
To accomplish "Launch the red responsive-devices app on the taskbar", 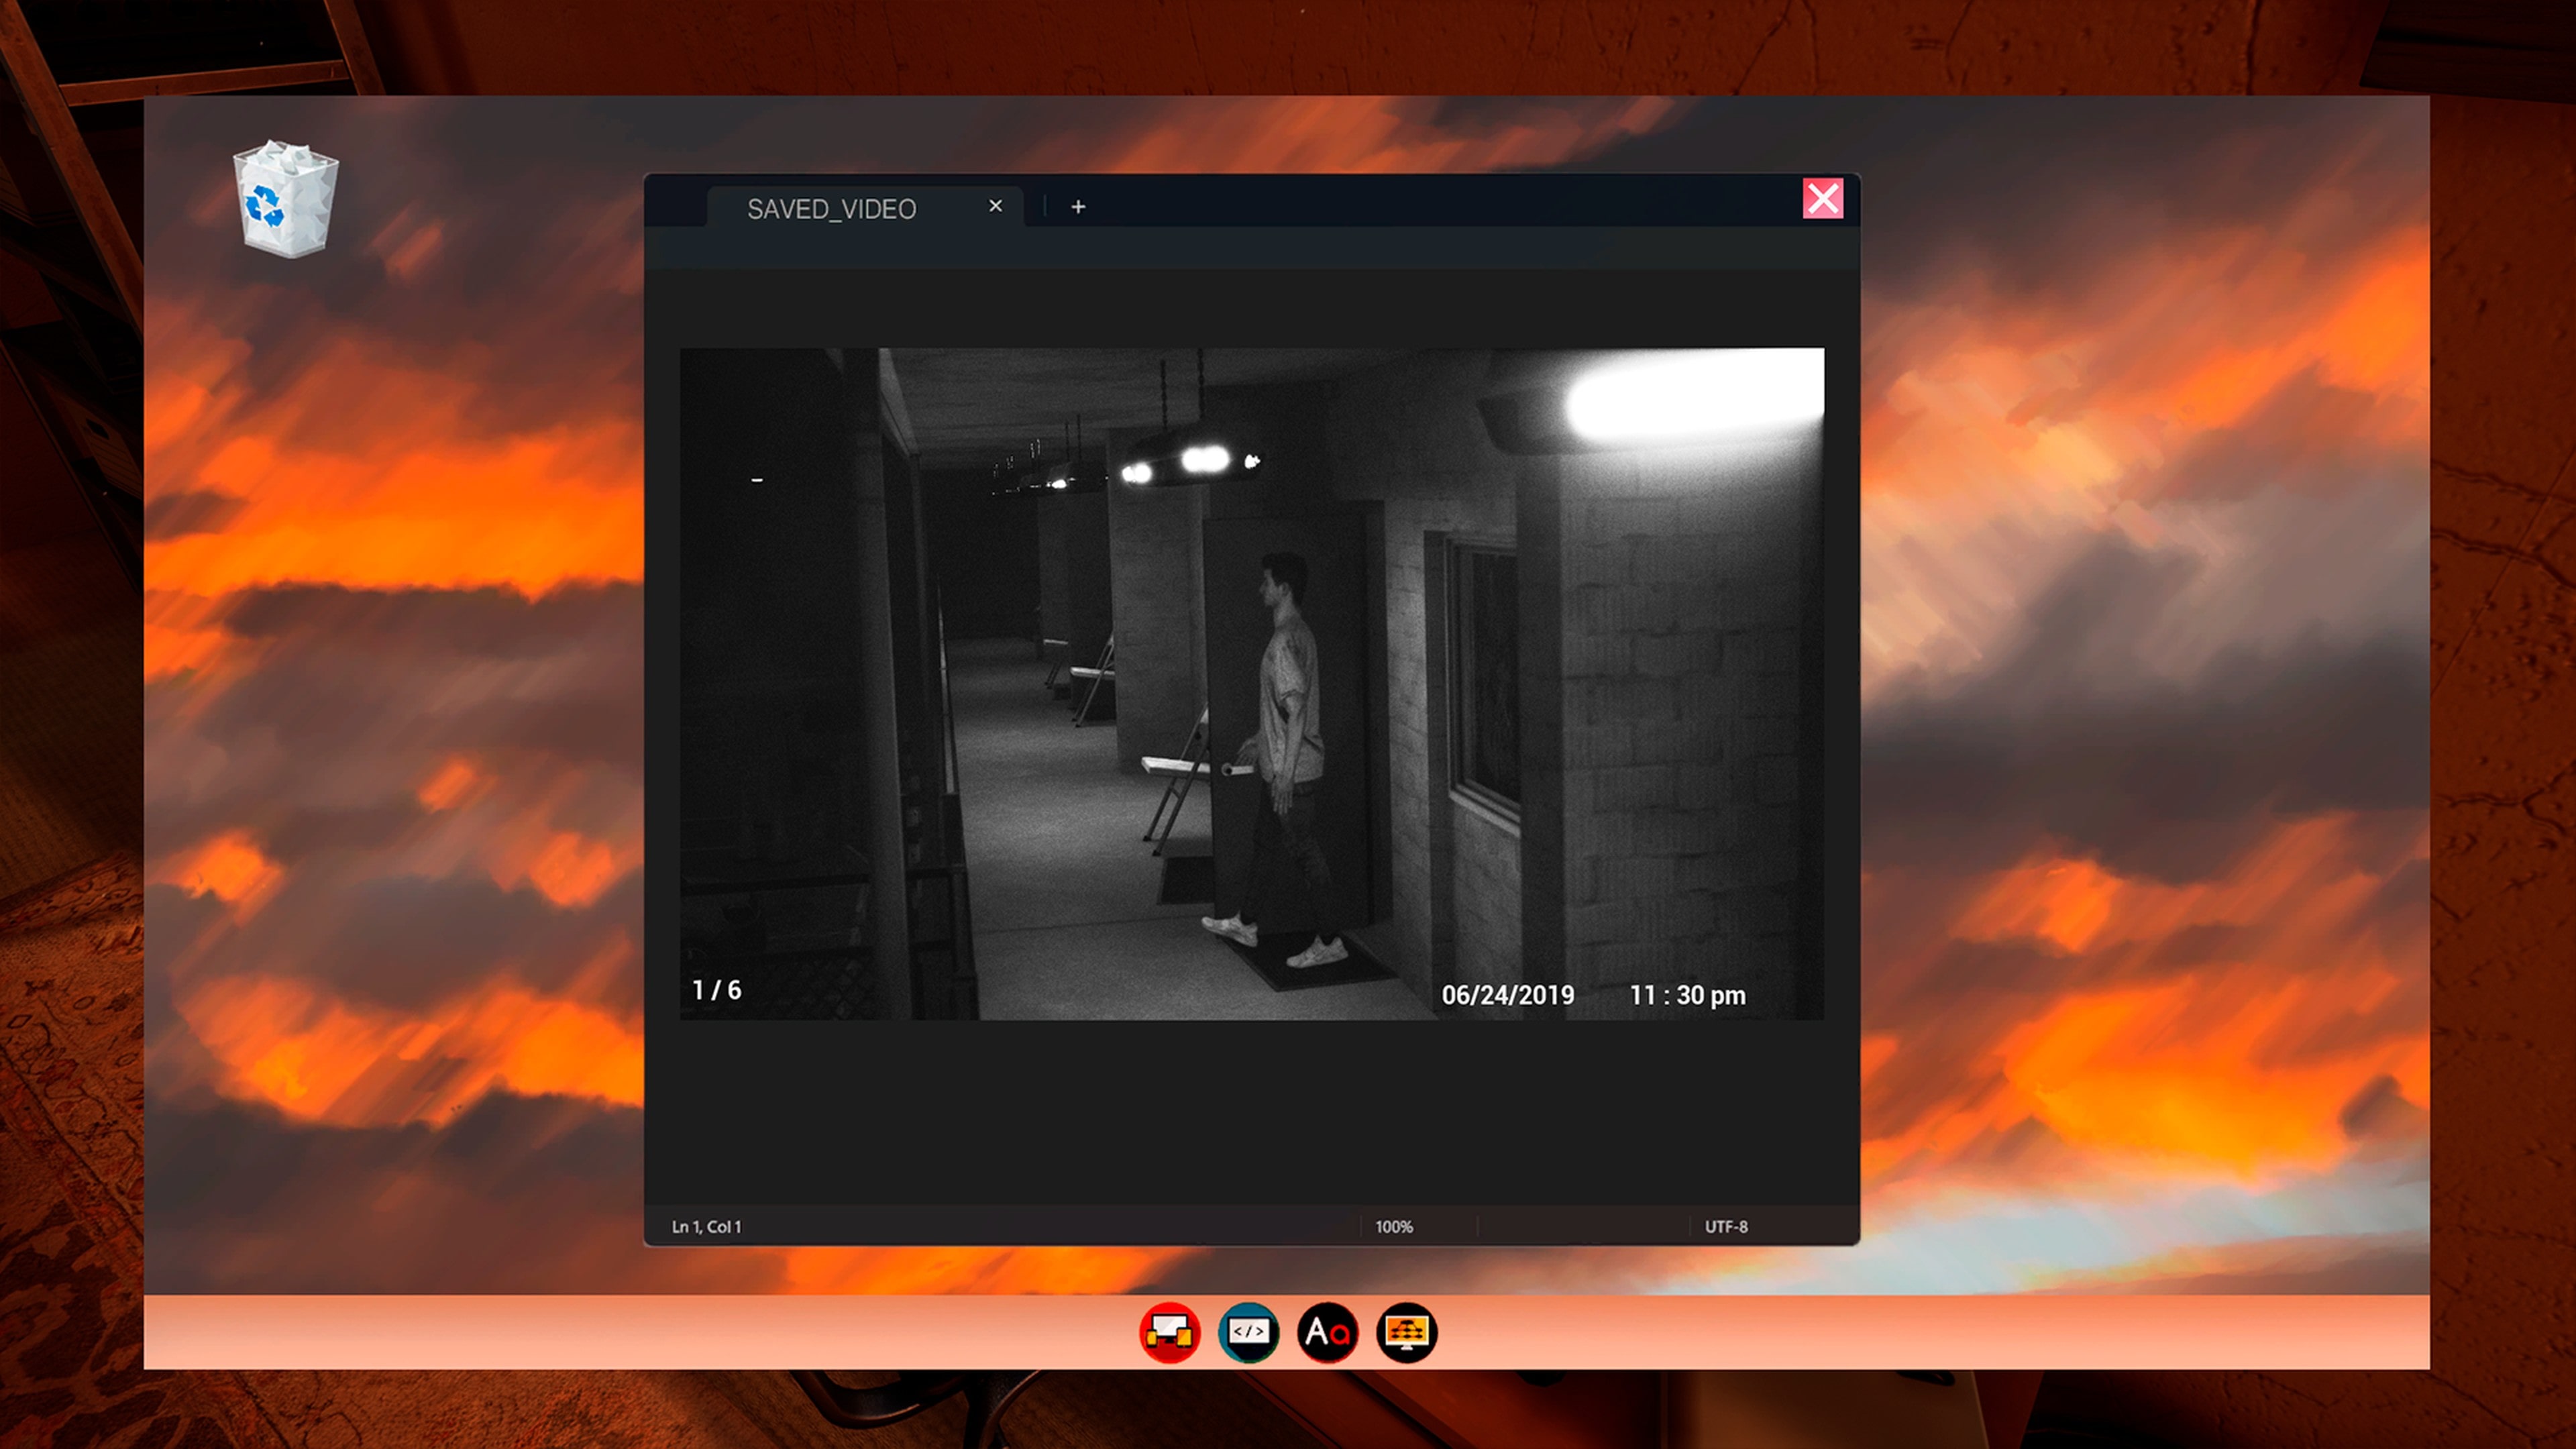I will [x=1169, y=1332].
